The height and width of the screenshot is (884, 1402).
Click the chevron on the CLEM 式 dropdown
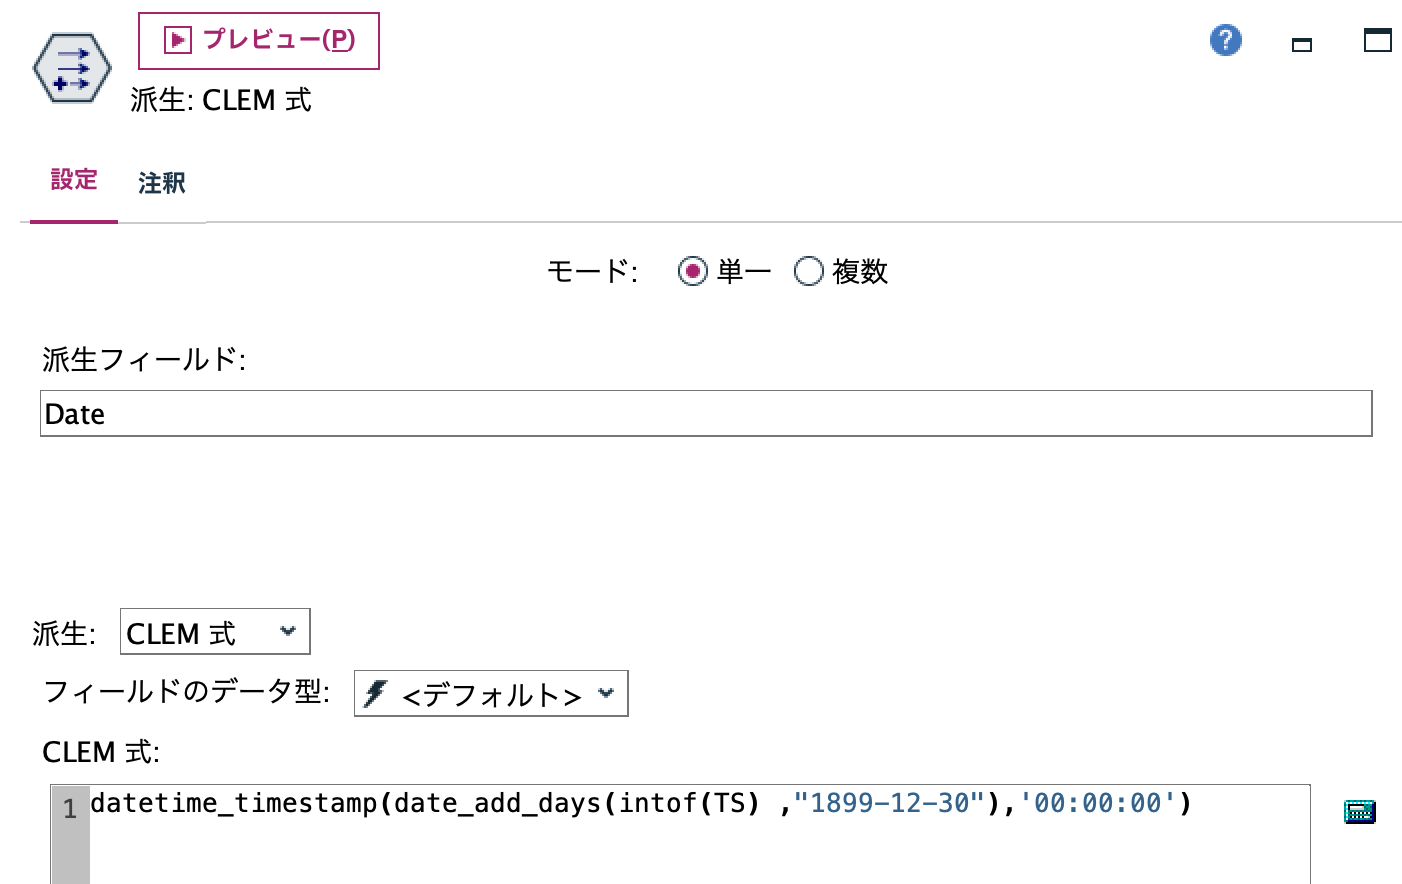[x=289, y=631]
